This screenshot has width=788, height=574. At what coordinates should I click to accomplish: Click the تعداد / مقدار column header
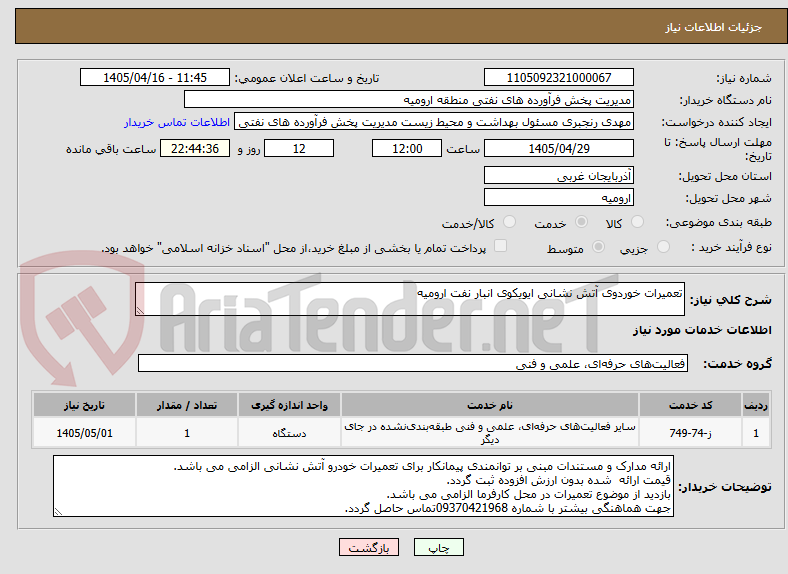(186, 405)
